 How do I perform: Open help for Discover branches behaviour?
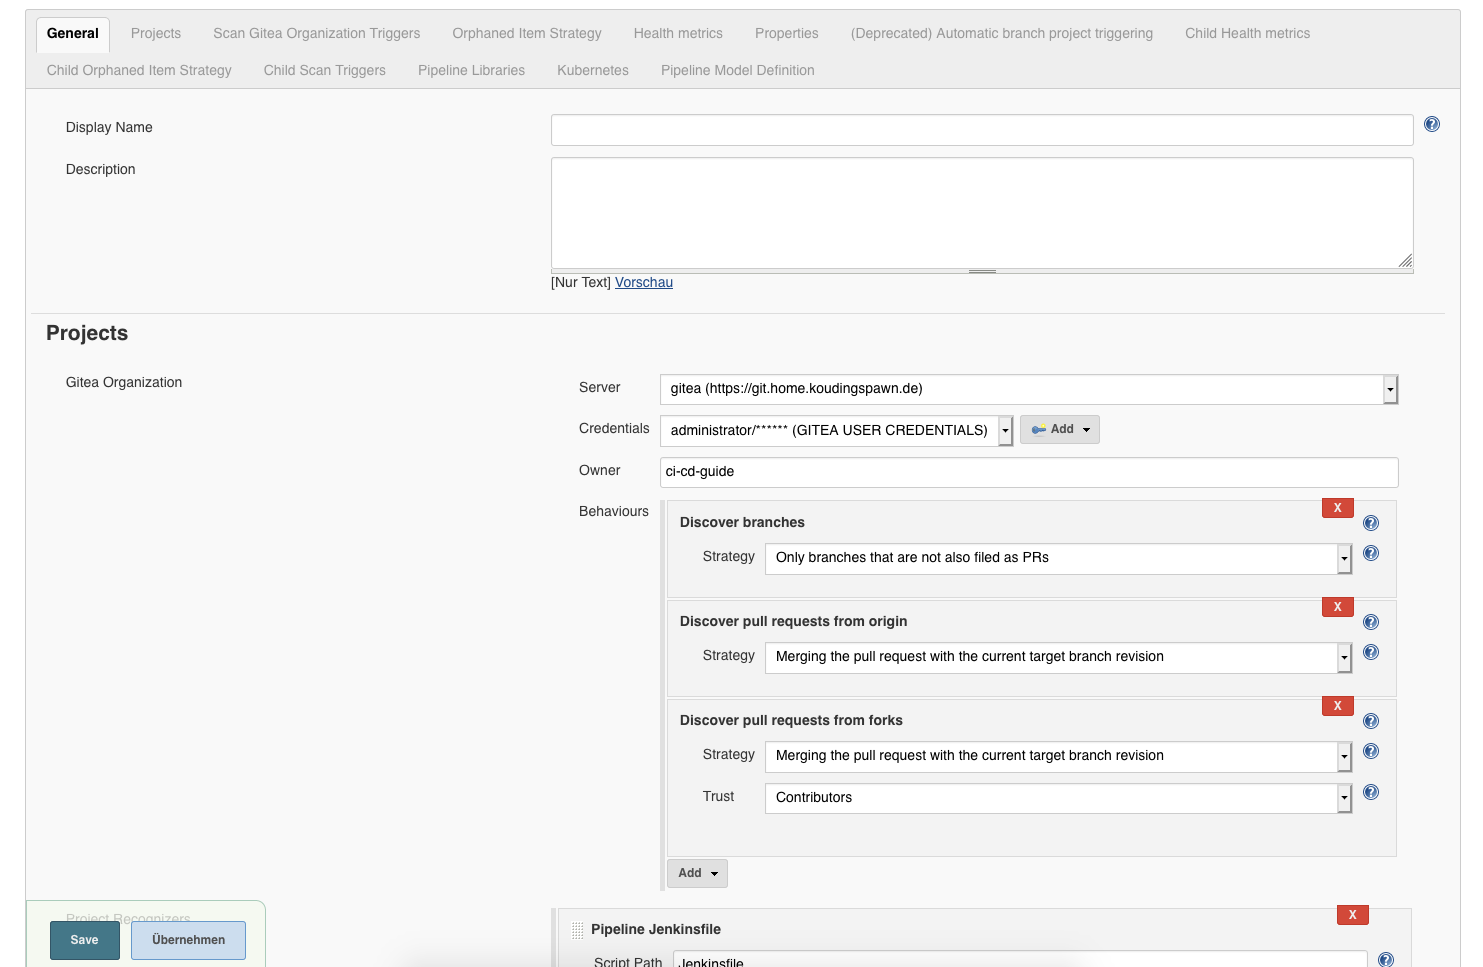(1370, 523)
